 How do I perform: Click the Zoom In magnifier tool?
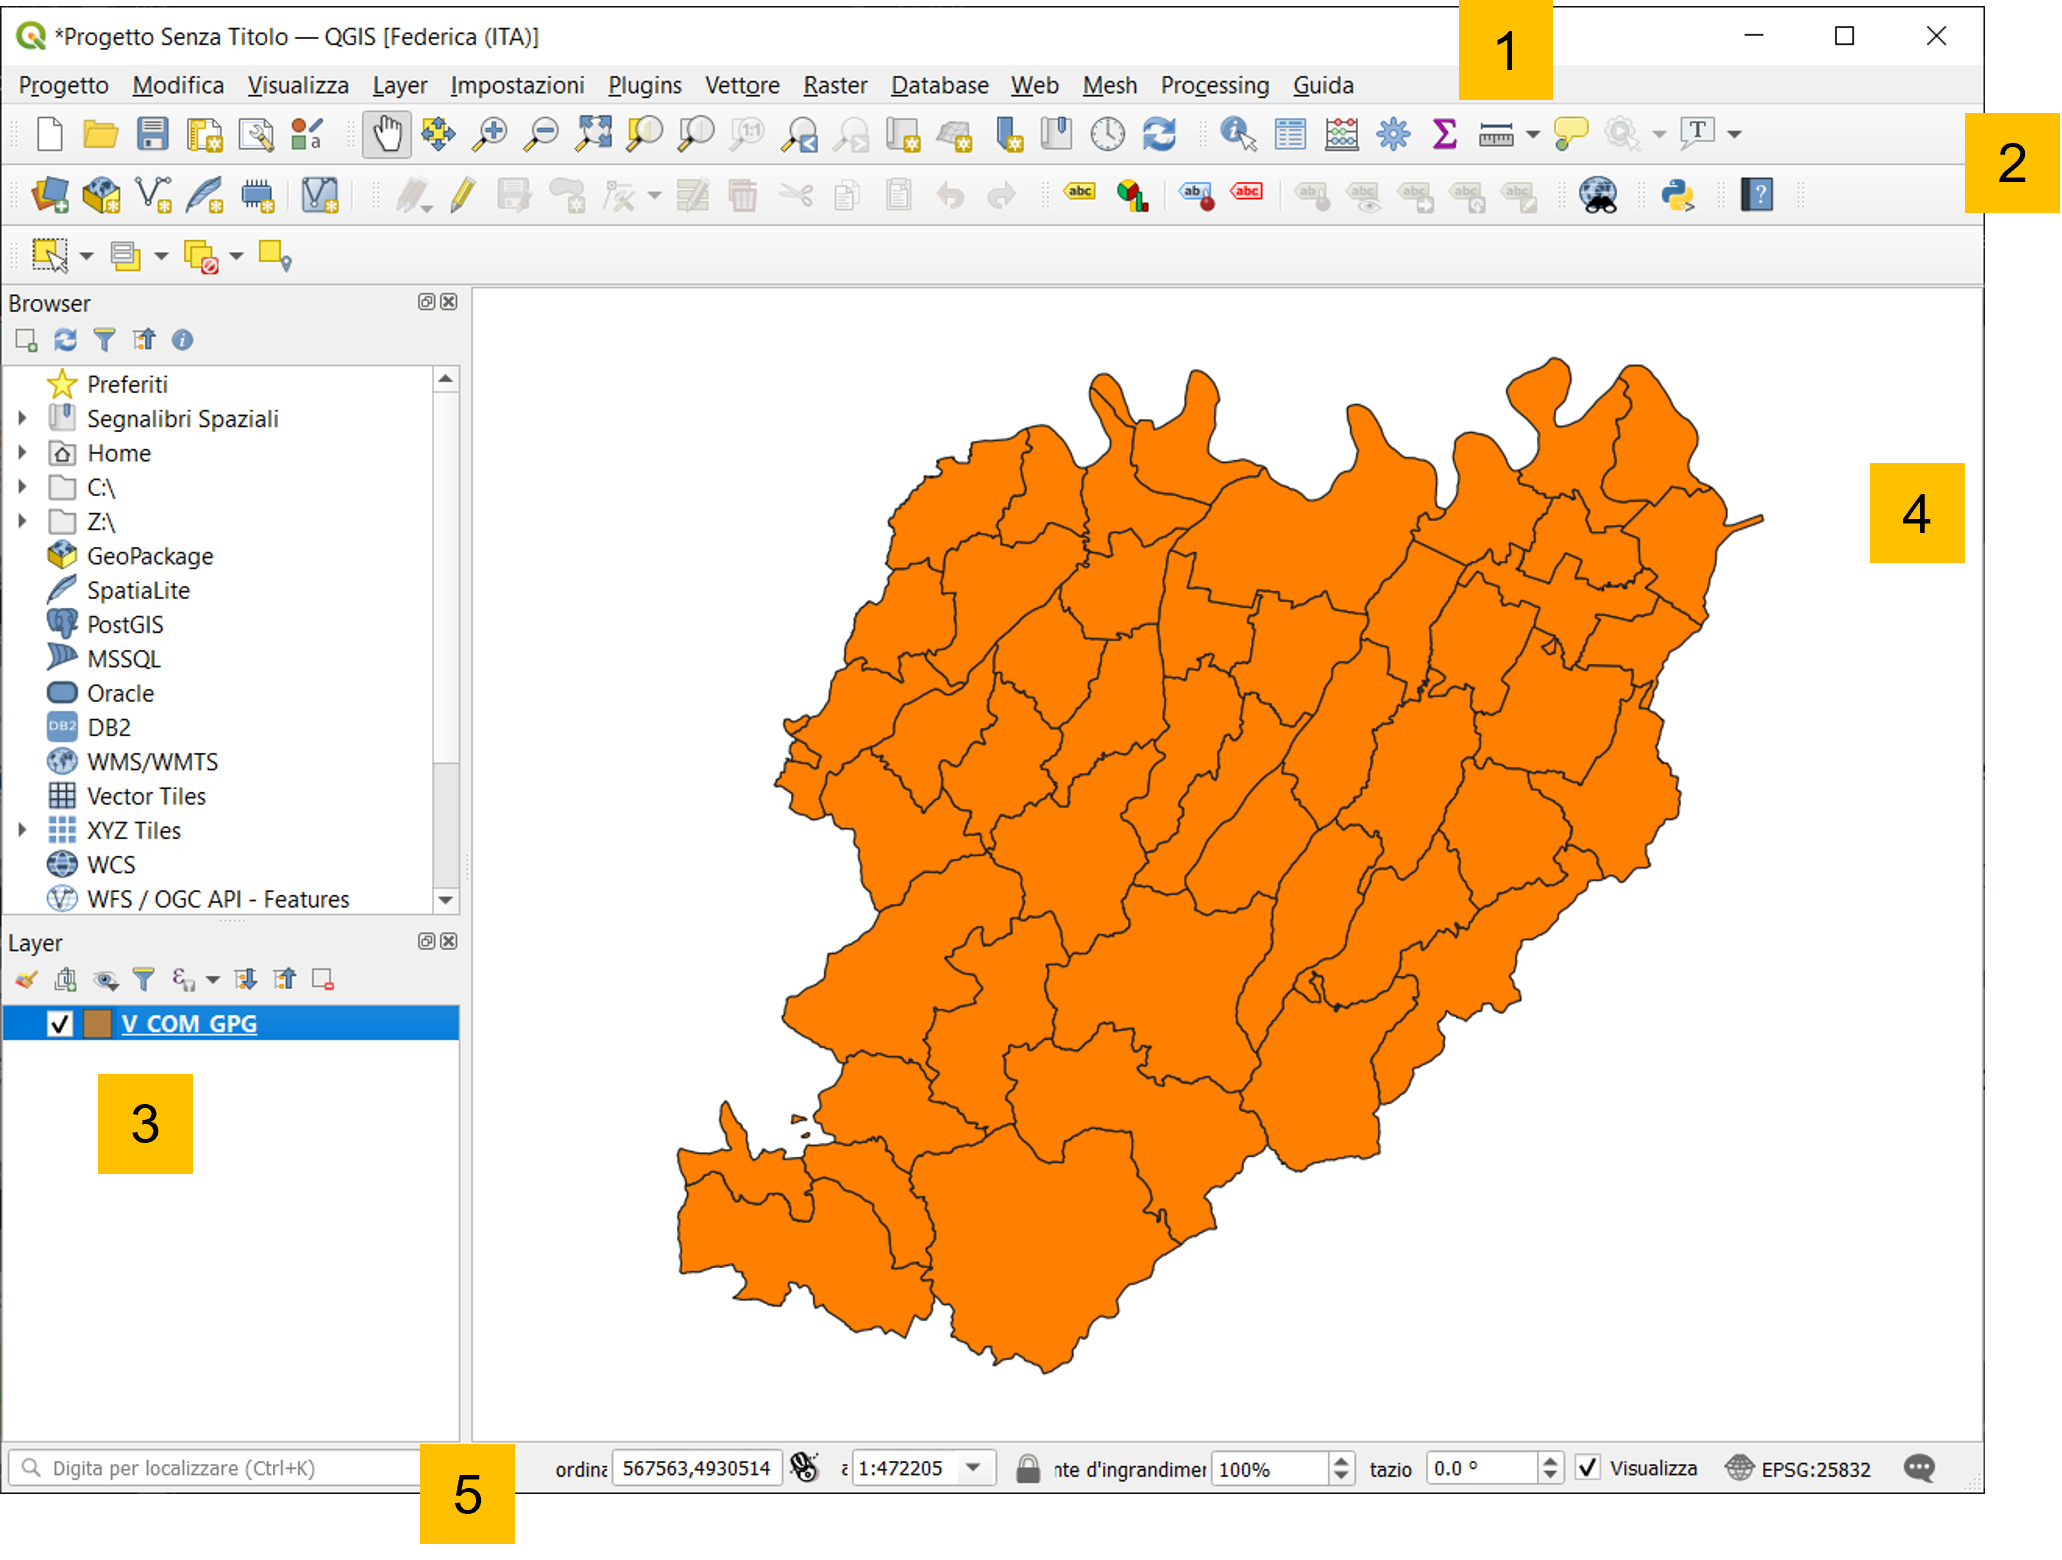(490, 134)
